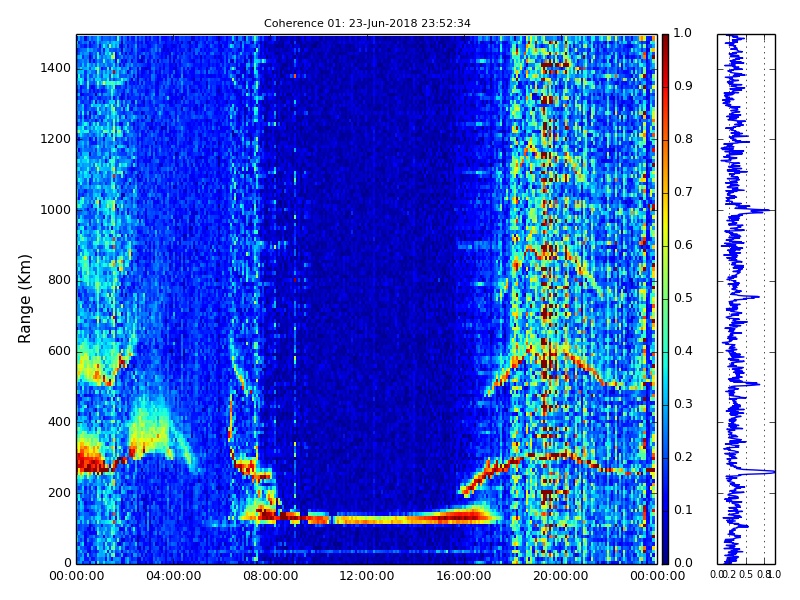This screenshot has width=800, height=600.
Task: Click the 0.6 colorbar label
Action: click(683, 245)
